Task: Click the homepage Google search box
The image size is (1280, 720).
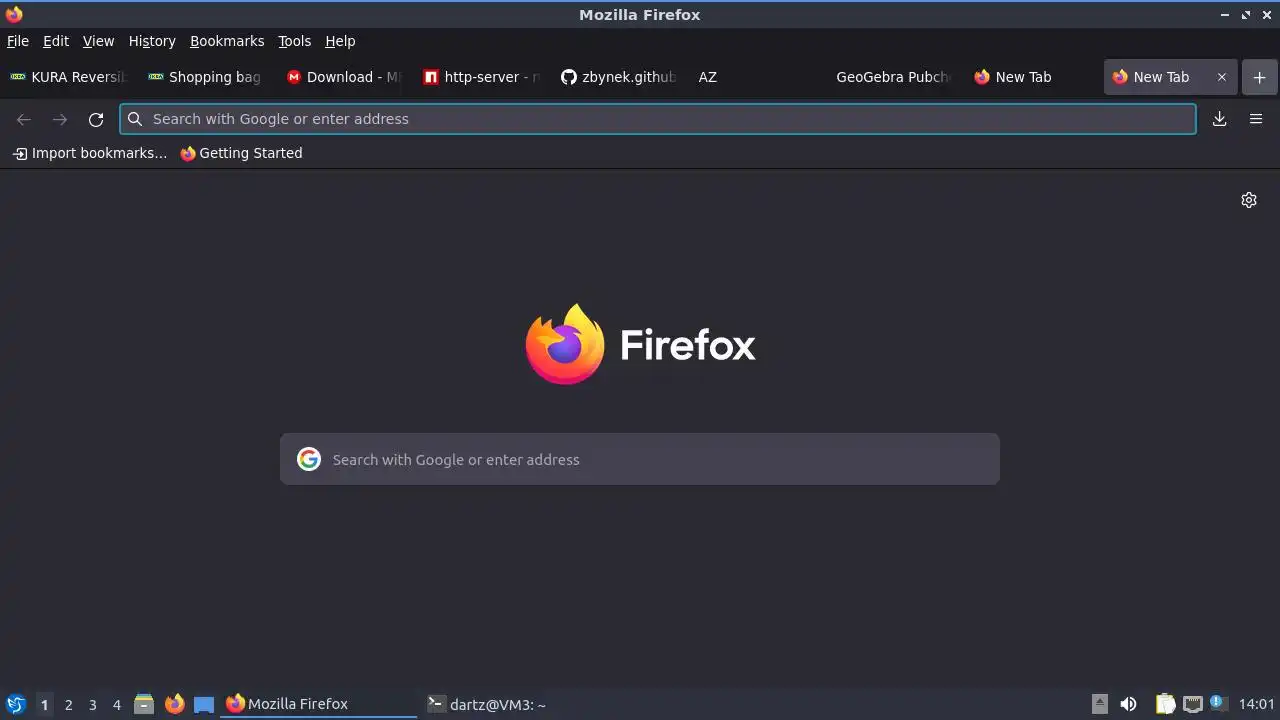Action: (640, 459)
